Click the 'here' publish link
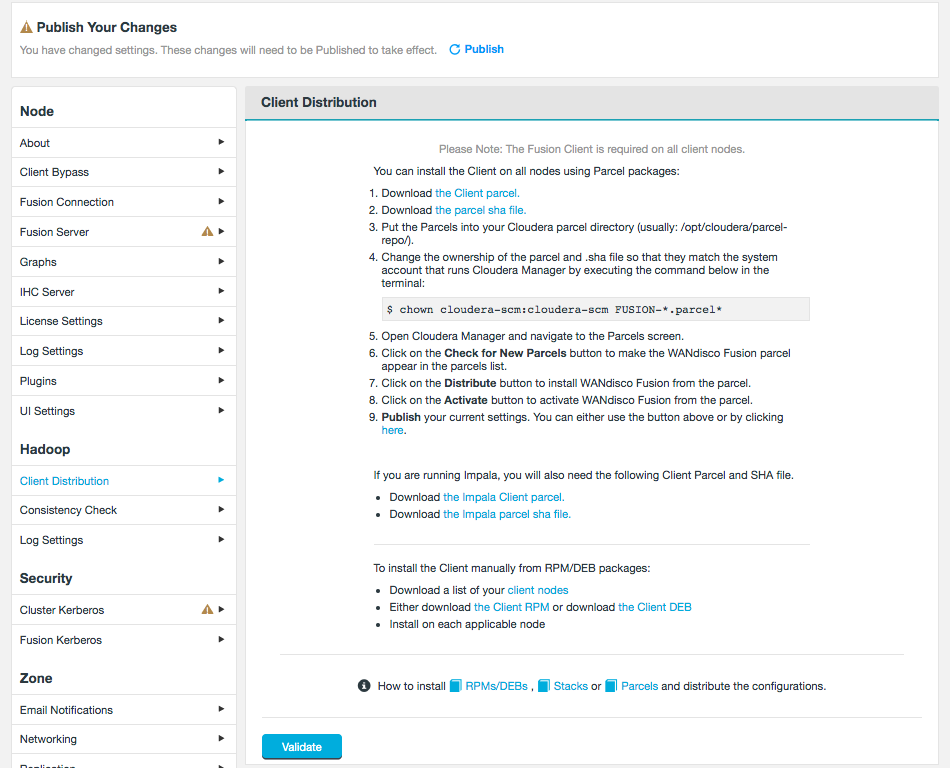 point(392,430)
